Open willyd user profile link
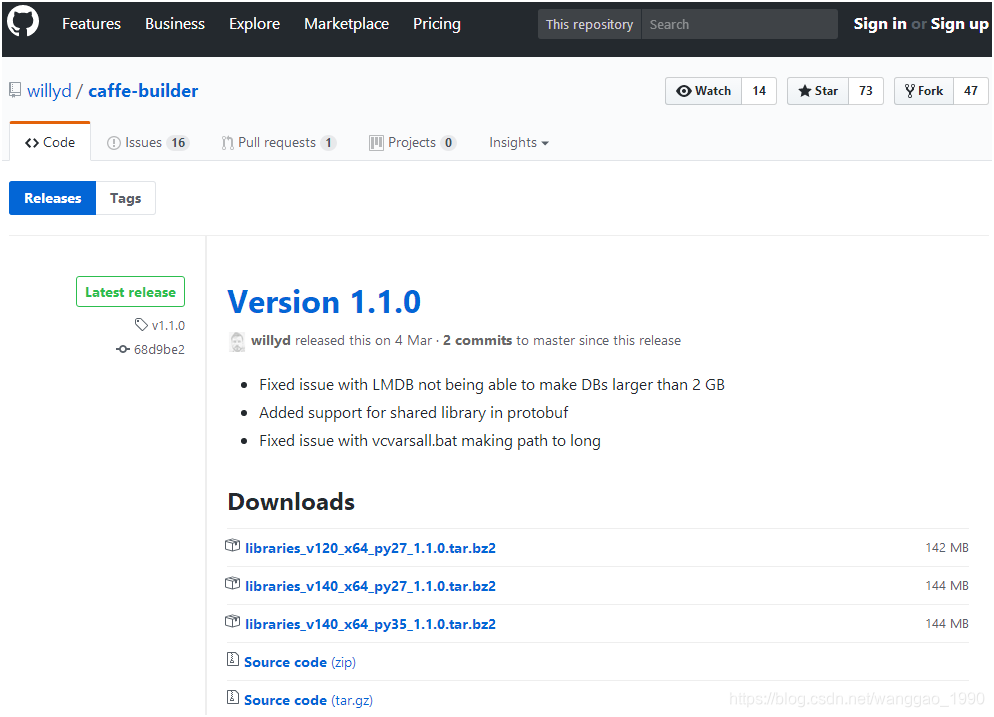 coord(49,91)
